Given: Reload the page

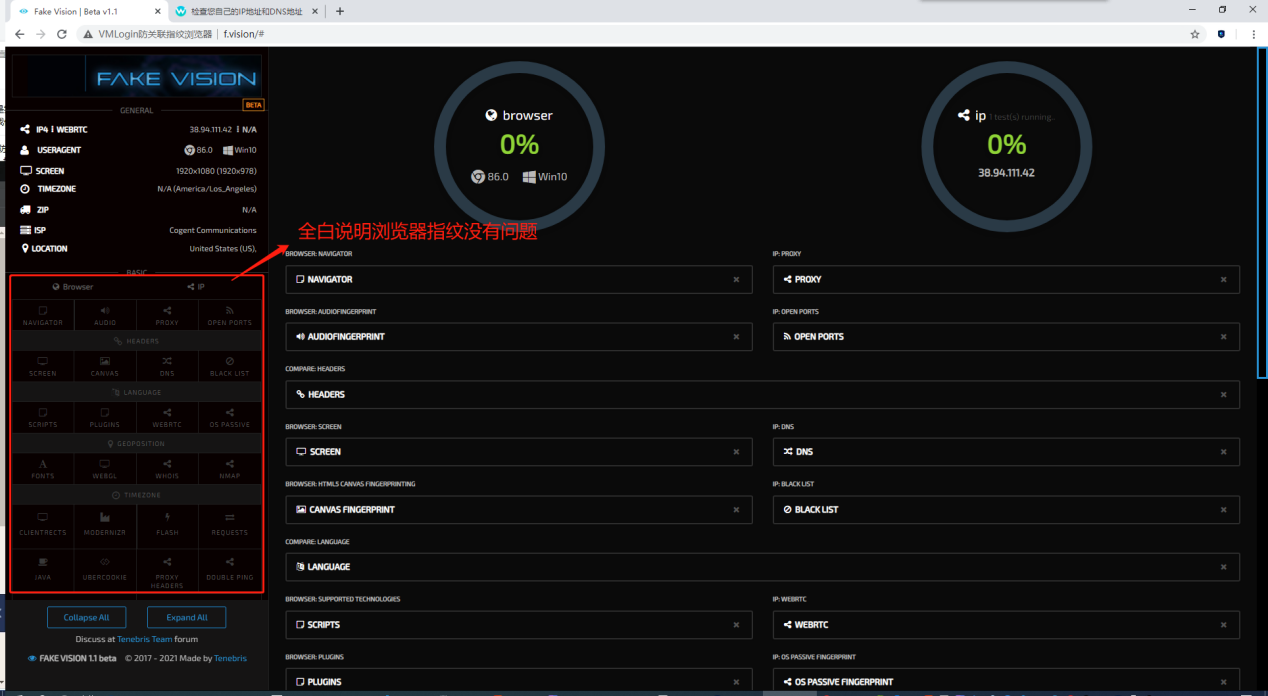Looking at the screenshot, I should (x=62, y=34).
